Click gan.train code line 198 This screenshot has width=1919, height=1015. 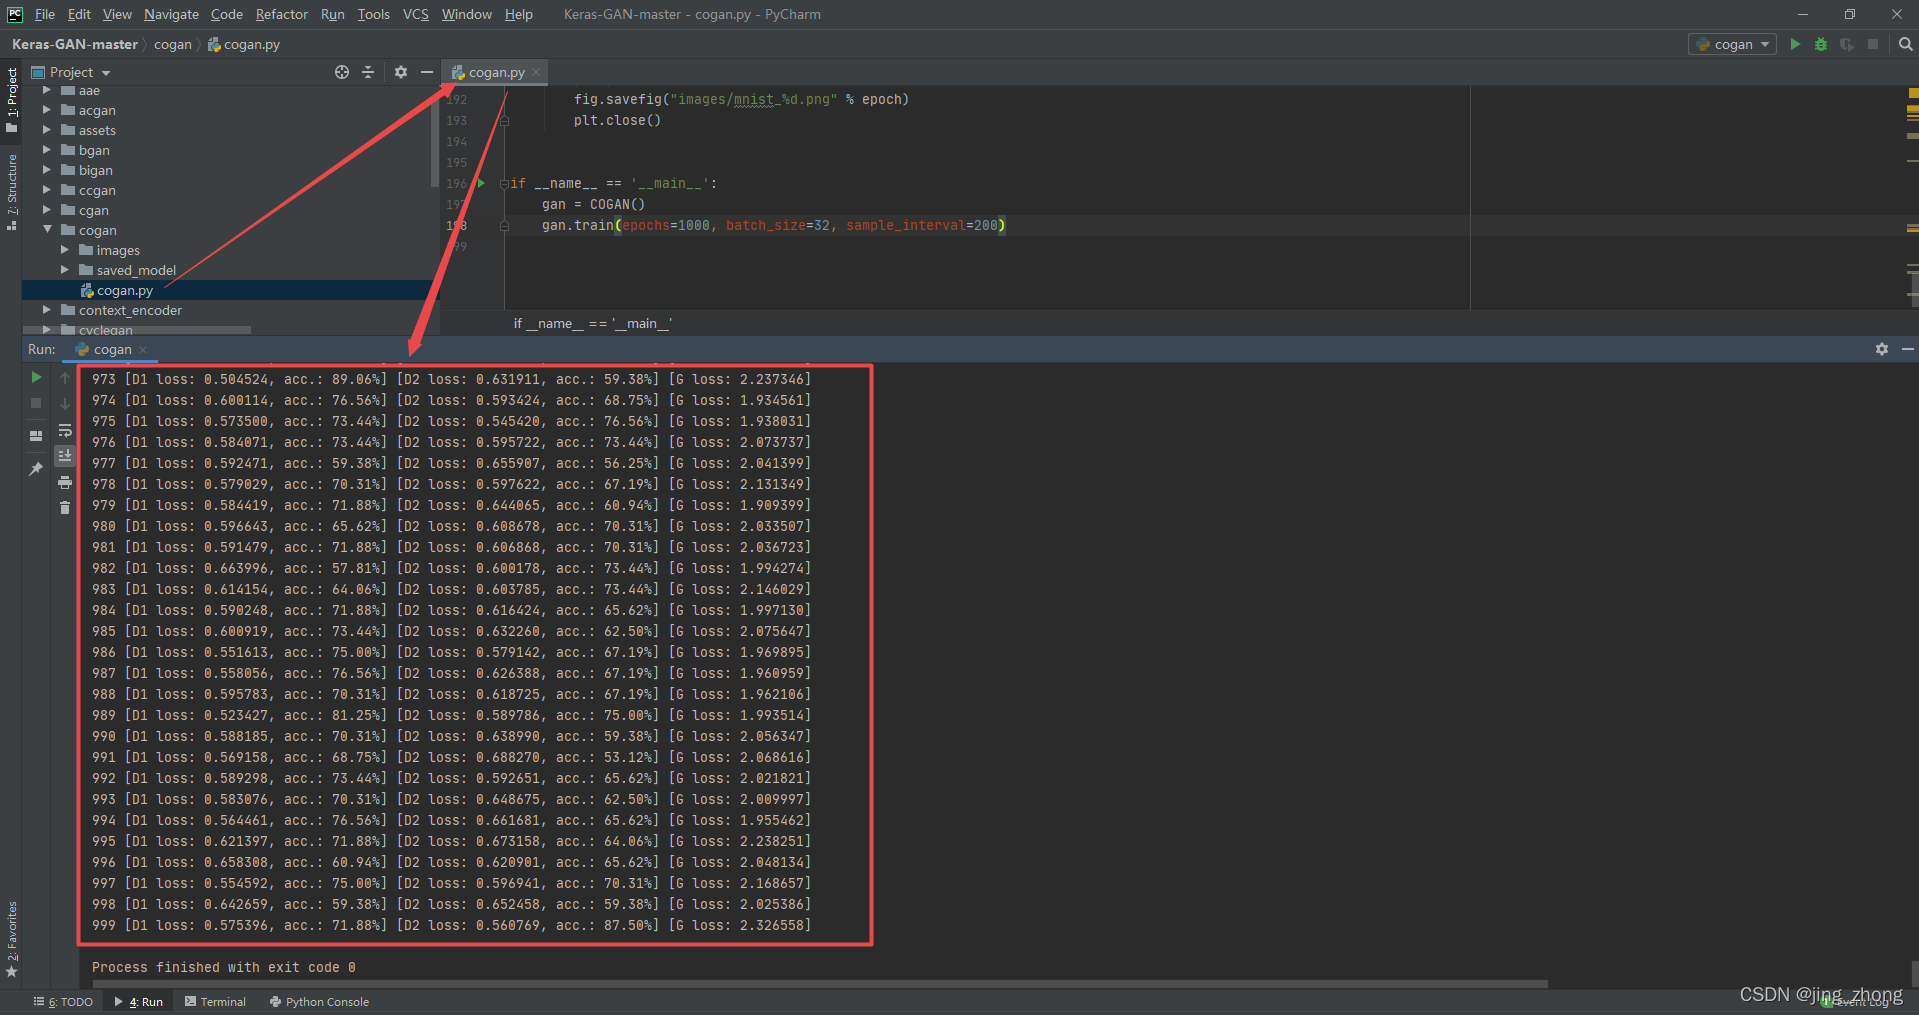[773, 225]
